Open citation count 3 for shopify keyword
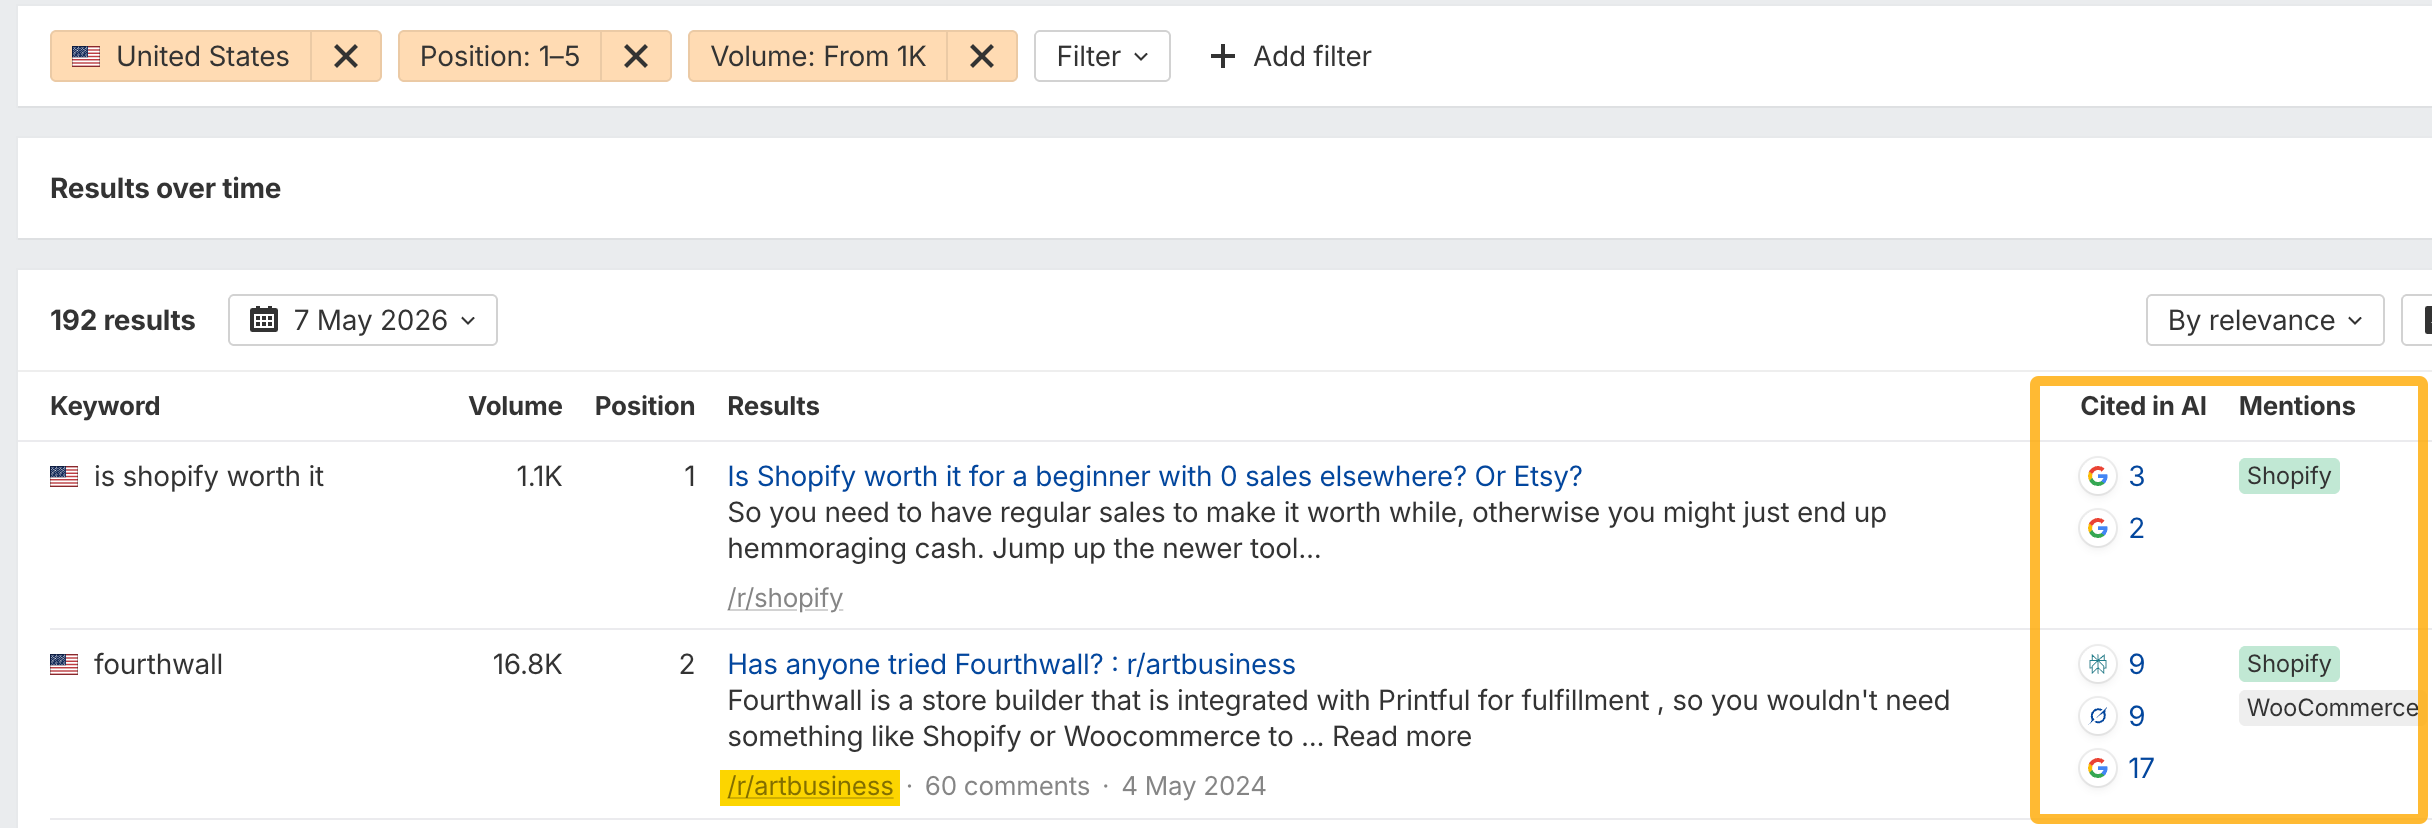Screen dimensions: 2432x828 coord(2137,476)
